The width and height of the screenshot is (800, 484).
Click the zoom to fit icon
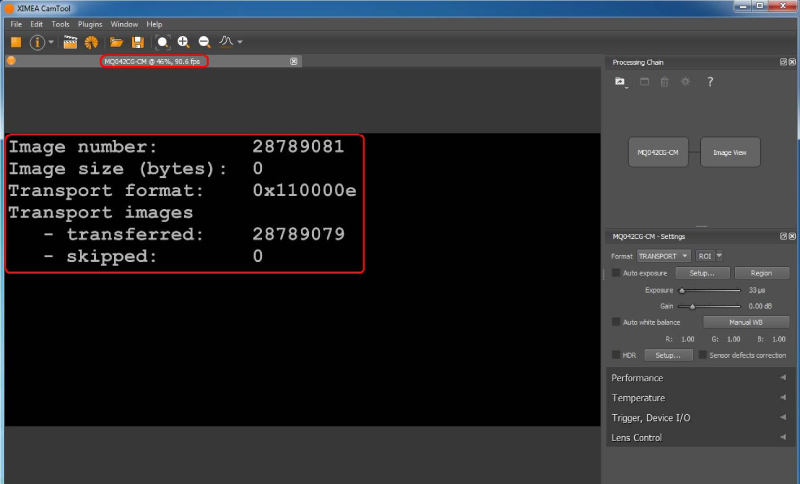coord(163,42)
